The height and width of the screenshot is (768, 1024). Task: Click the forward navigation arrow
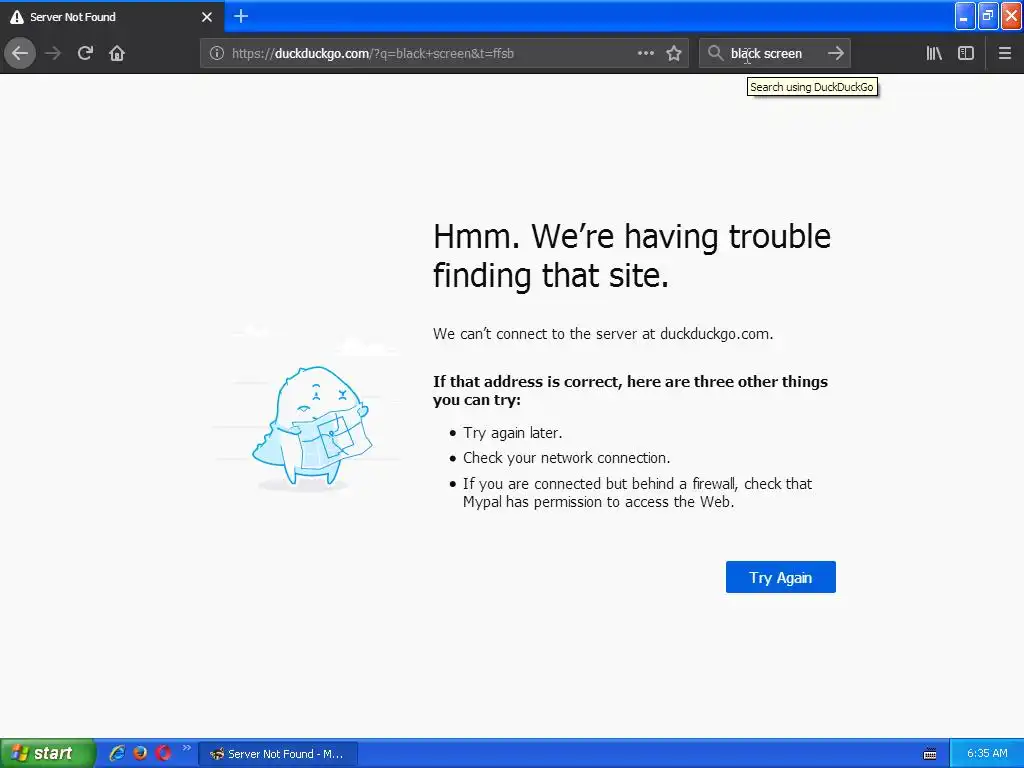point(53,53)
